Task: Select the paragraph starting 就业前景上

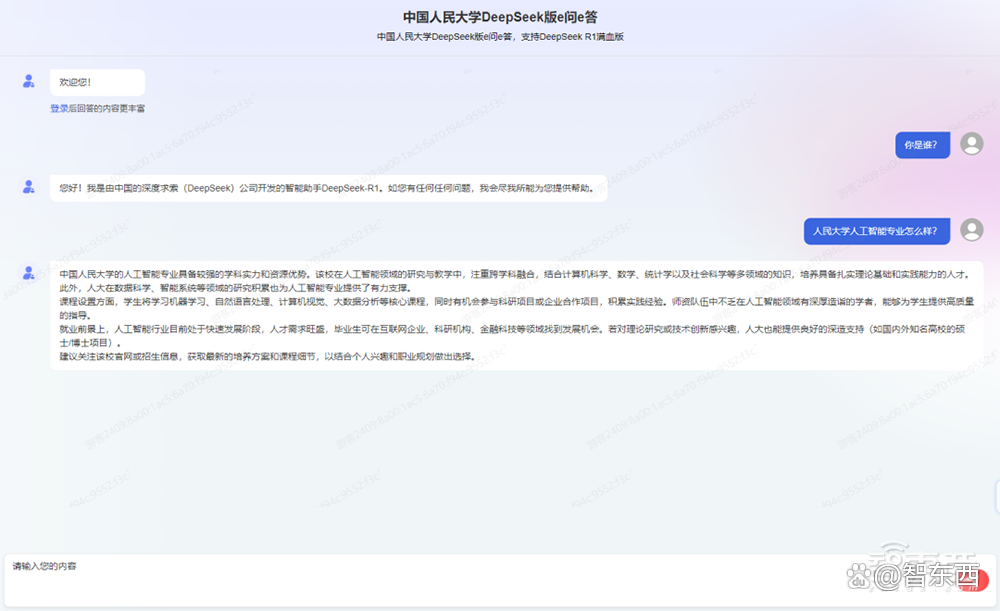Action: point(512,335)
